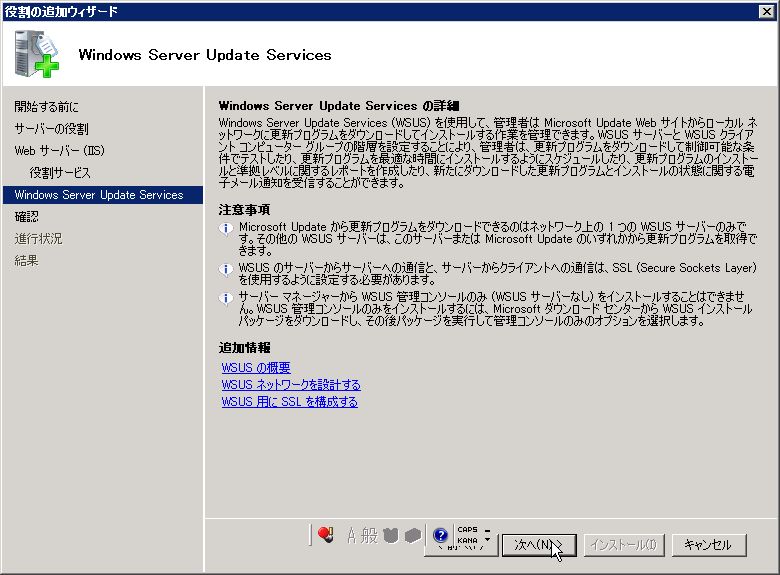Toggle the CAPS indicator on the language bar
Image resolution: width=780 pixels, height=575 pixels.
click(468, 530)
